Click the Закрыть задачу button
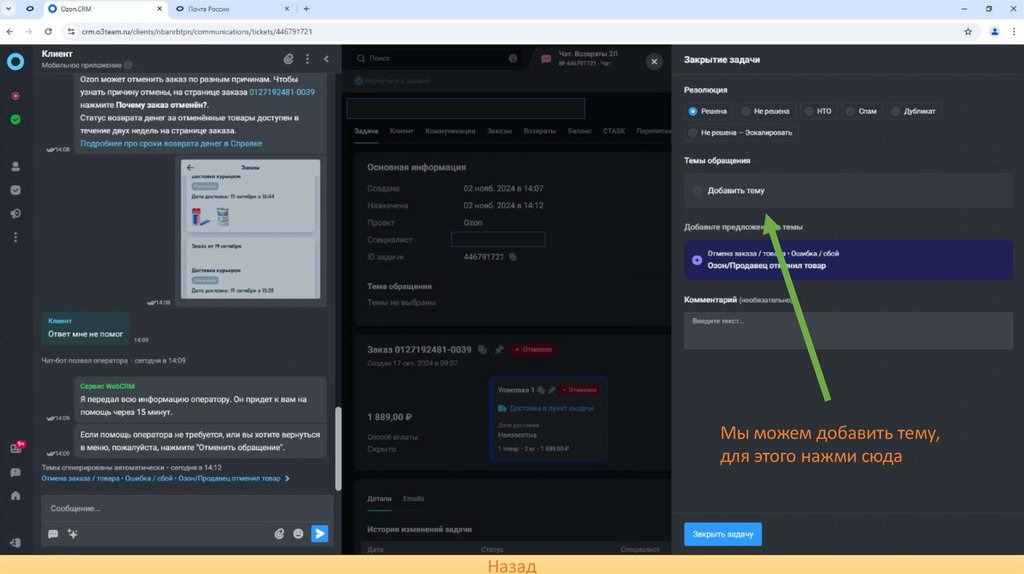Image resolution: width=1024 pixels, height=574 pixels. [722, 534]
